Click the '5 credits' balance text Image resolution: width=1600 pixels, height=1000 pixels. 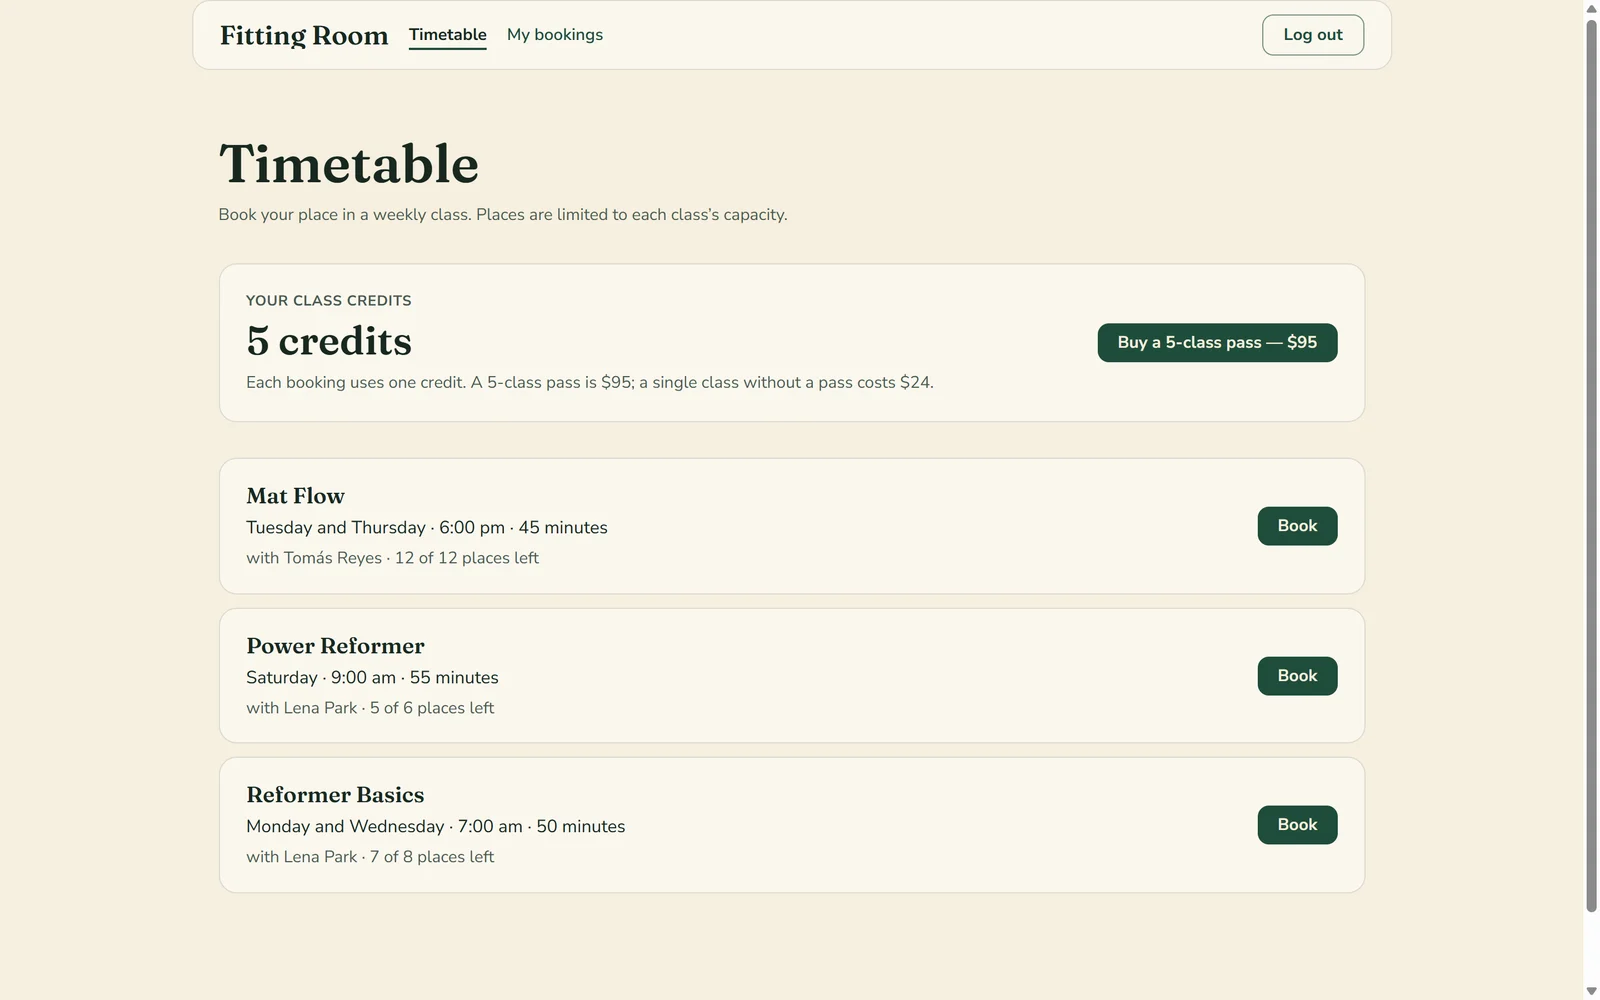[329, 341]
